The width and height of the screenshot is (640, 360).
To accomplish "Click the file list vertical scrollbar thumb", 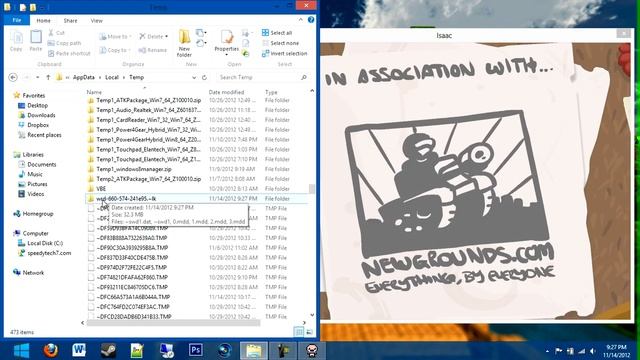I will click(x=312, y=189).
